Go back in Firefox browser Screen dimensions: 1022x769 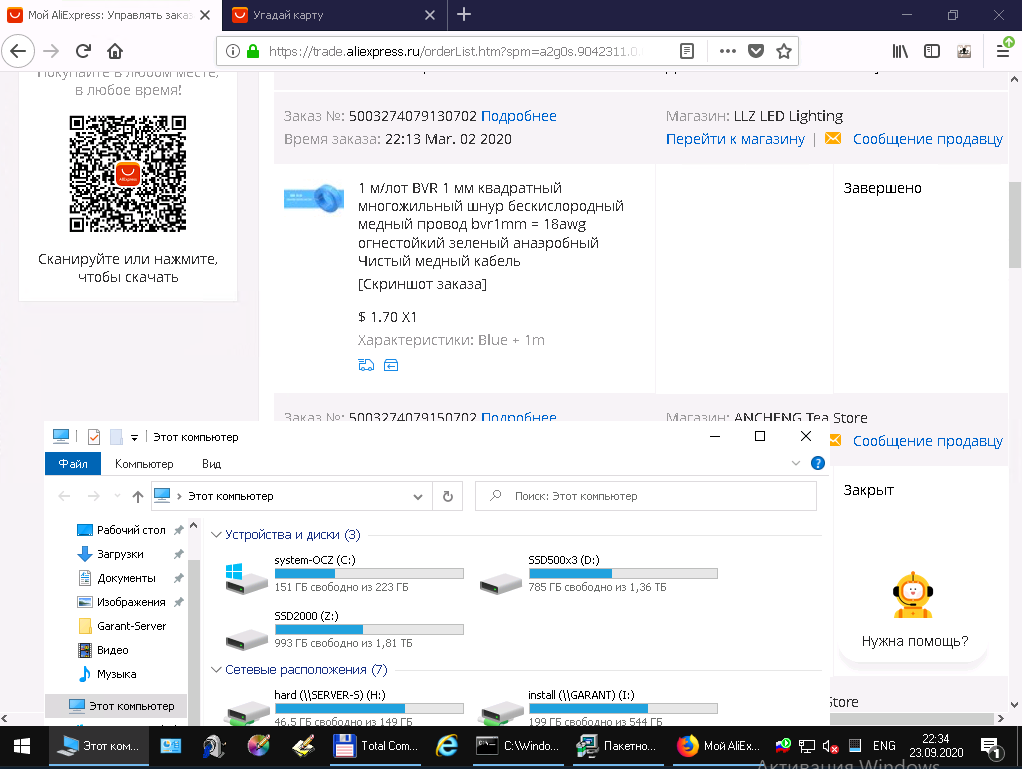coord(18,51)
